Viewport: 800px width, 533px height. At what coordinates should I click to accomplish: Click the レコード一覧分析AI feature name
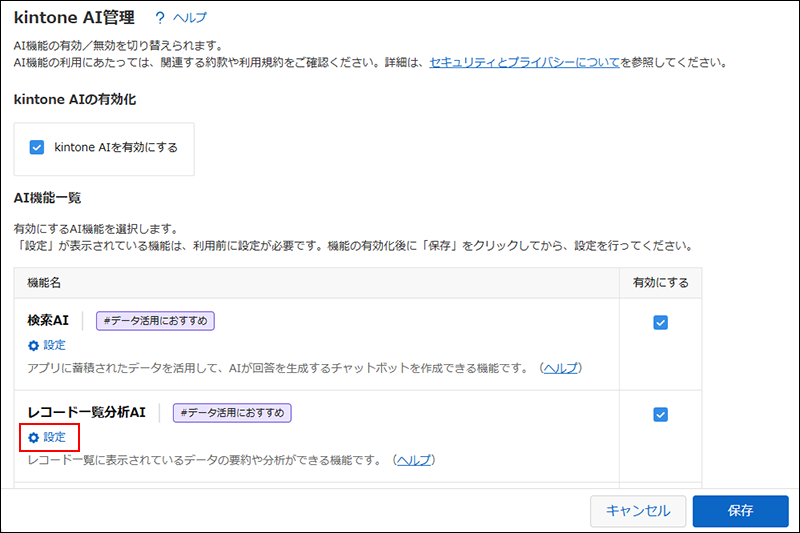86,412
